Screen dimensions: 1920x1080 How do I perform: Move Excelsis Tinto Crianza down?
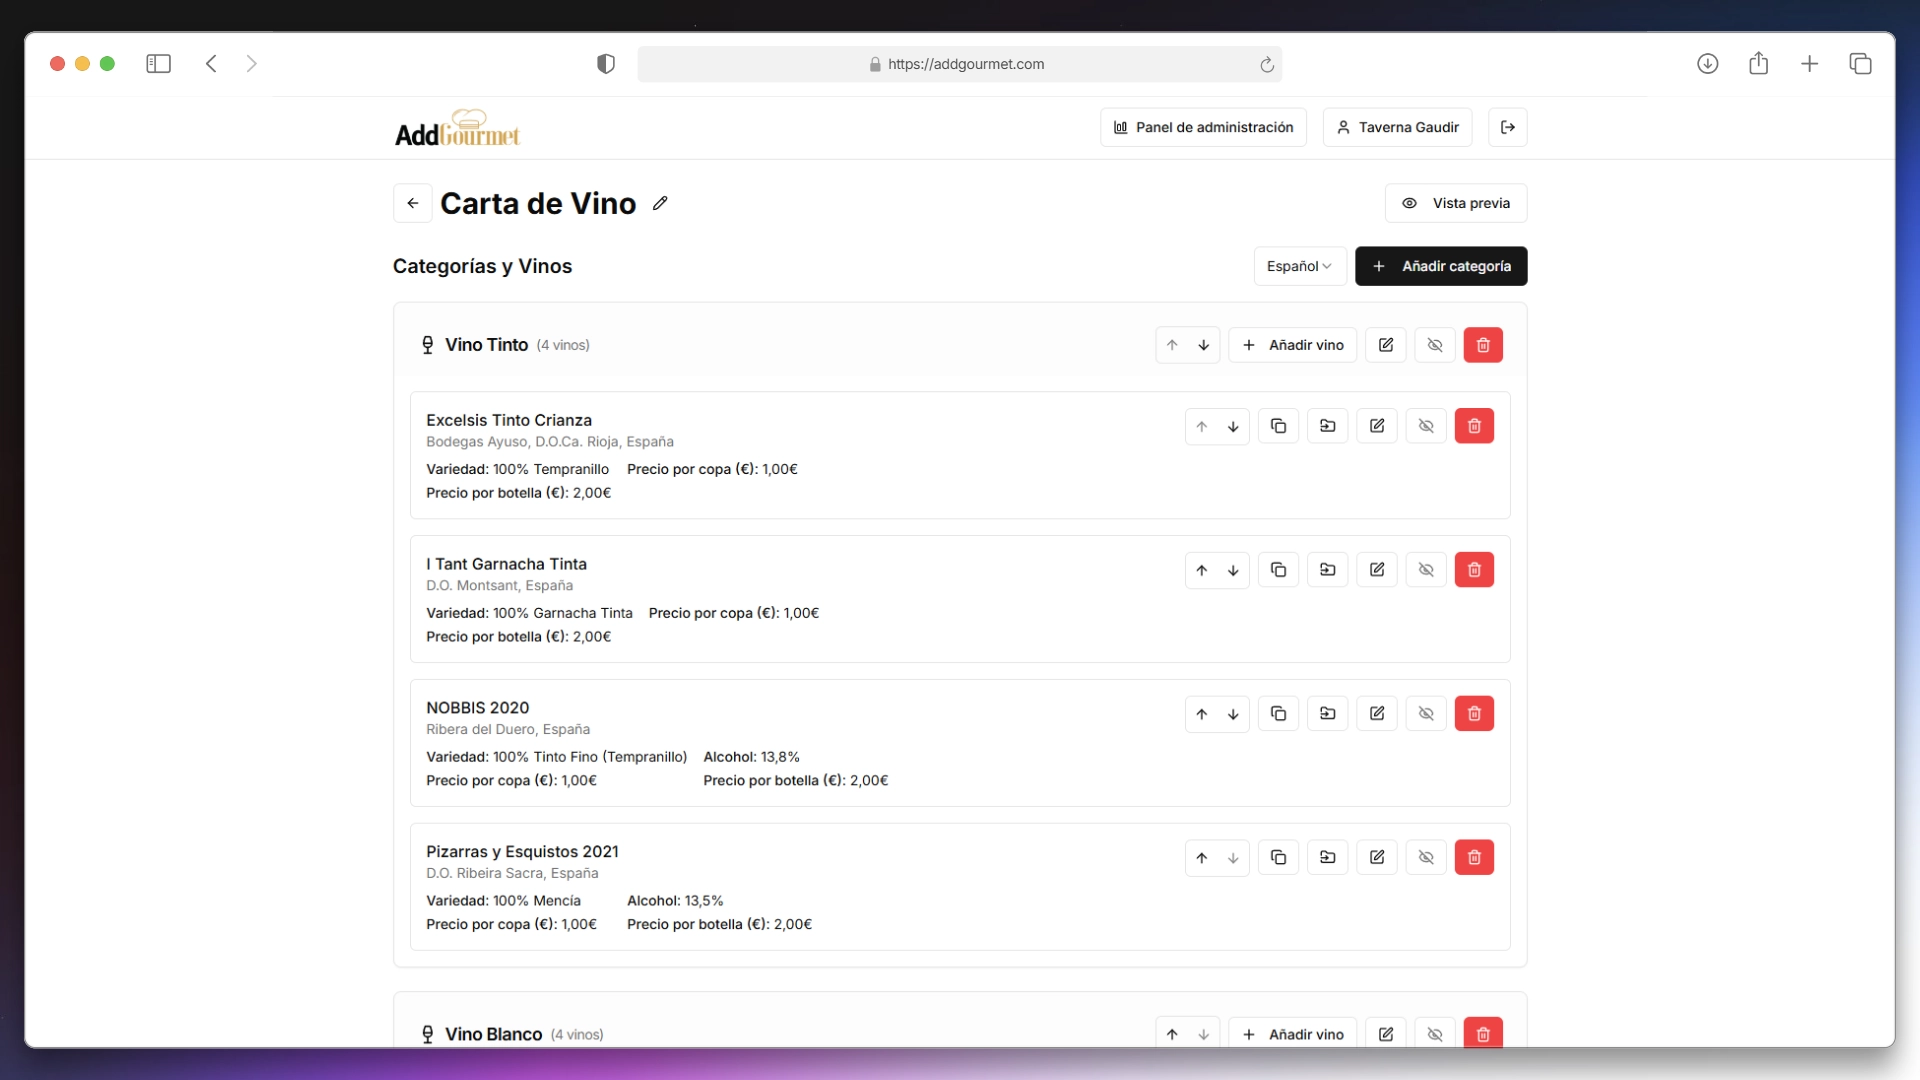pos(1233,426)
